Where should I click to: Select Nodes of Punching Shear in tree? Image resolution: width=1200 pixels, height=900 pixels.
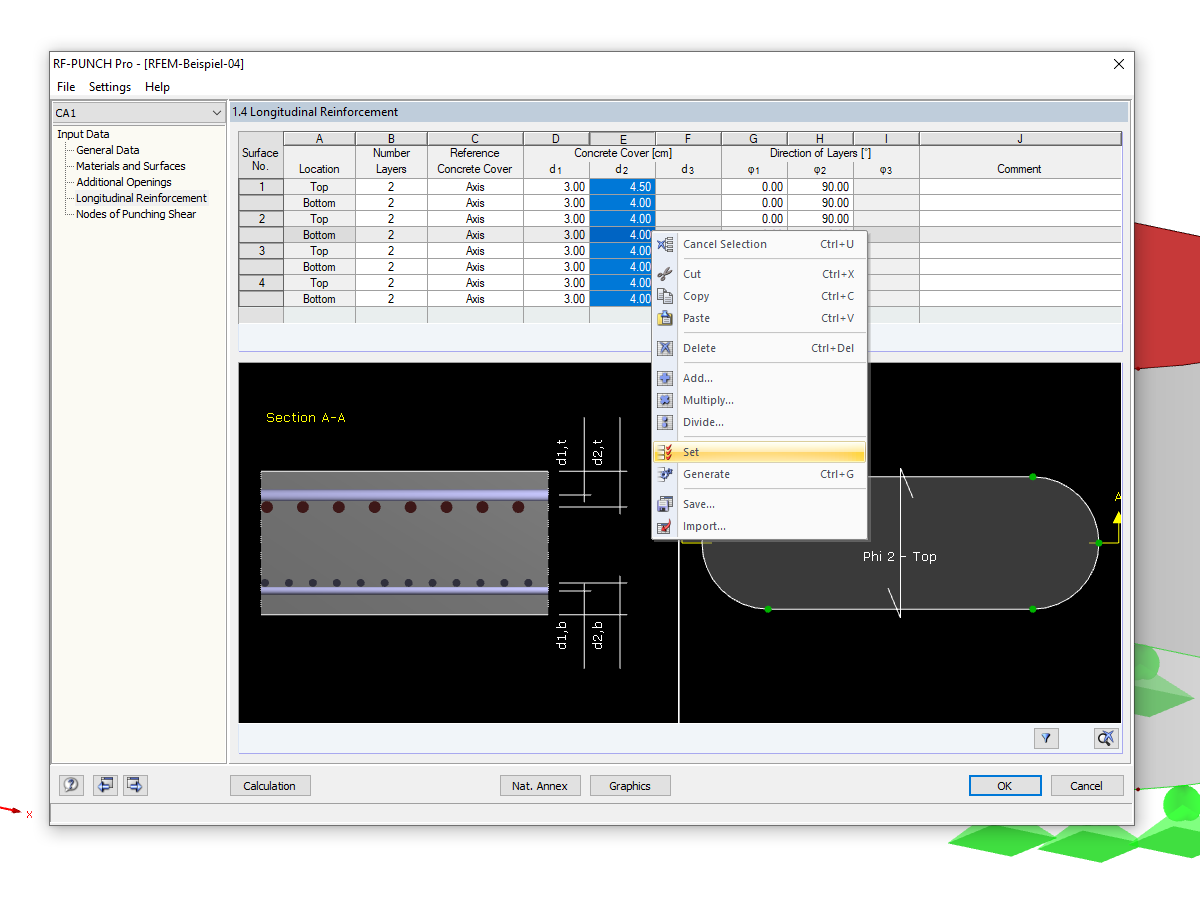pyautogui.click(x=136, y=214)
